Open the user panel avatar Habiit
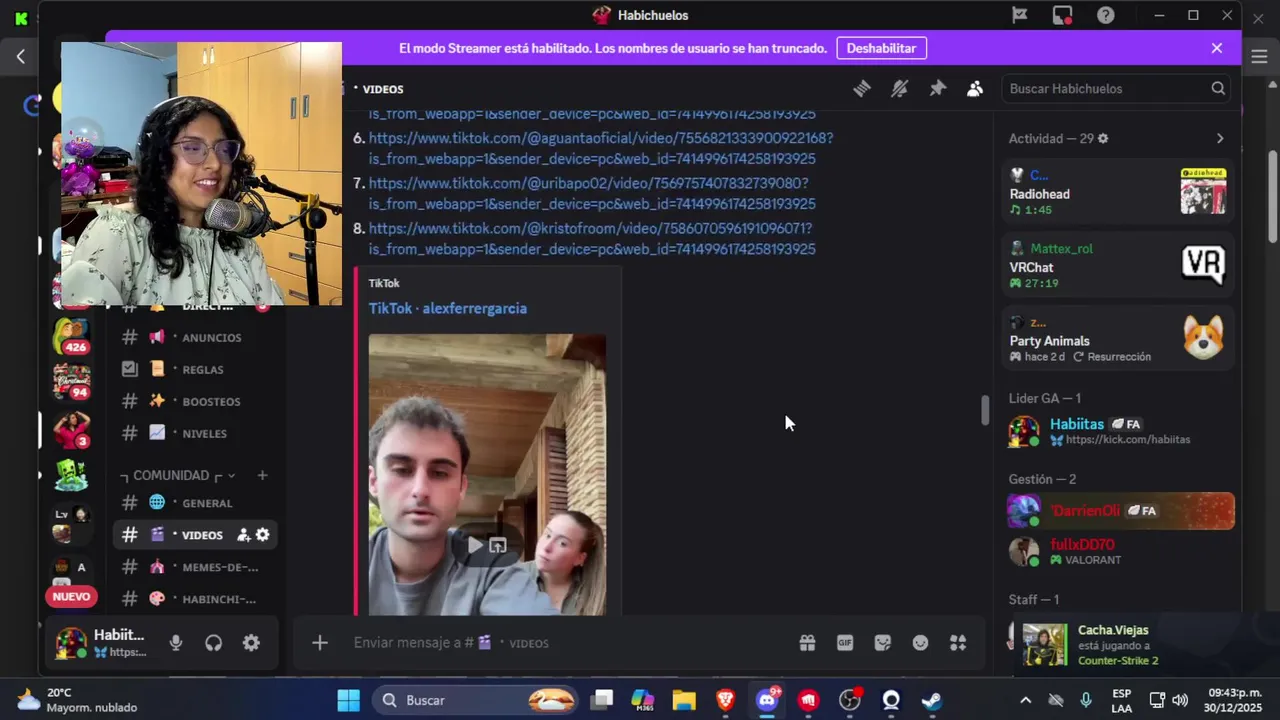Screen dimensions: 1280x720 tap(71, 643)
